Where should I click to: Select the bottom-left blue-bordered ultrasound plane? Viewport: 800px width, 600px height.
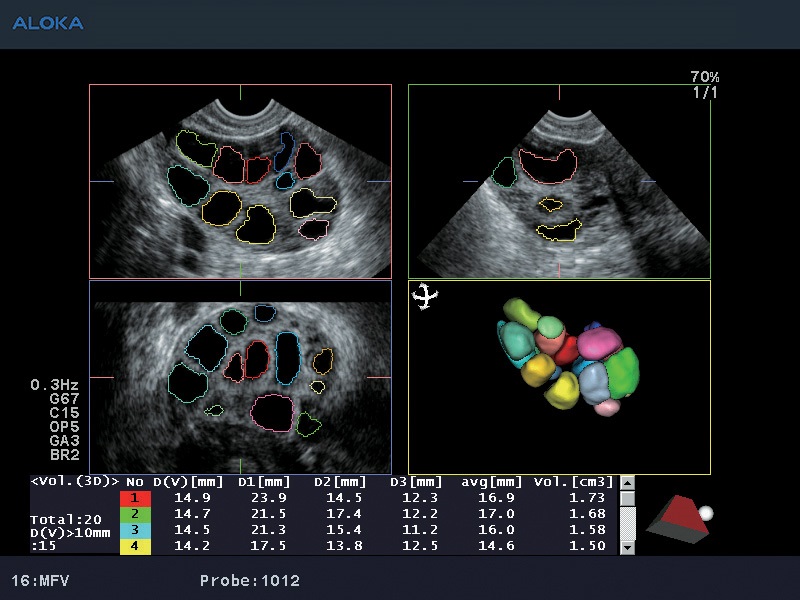[240, 377]
